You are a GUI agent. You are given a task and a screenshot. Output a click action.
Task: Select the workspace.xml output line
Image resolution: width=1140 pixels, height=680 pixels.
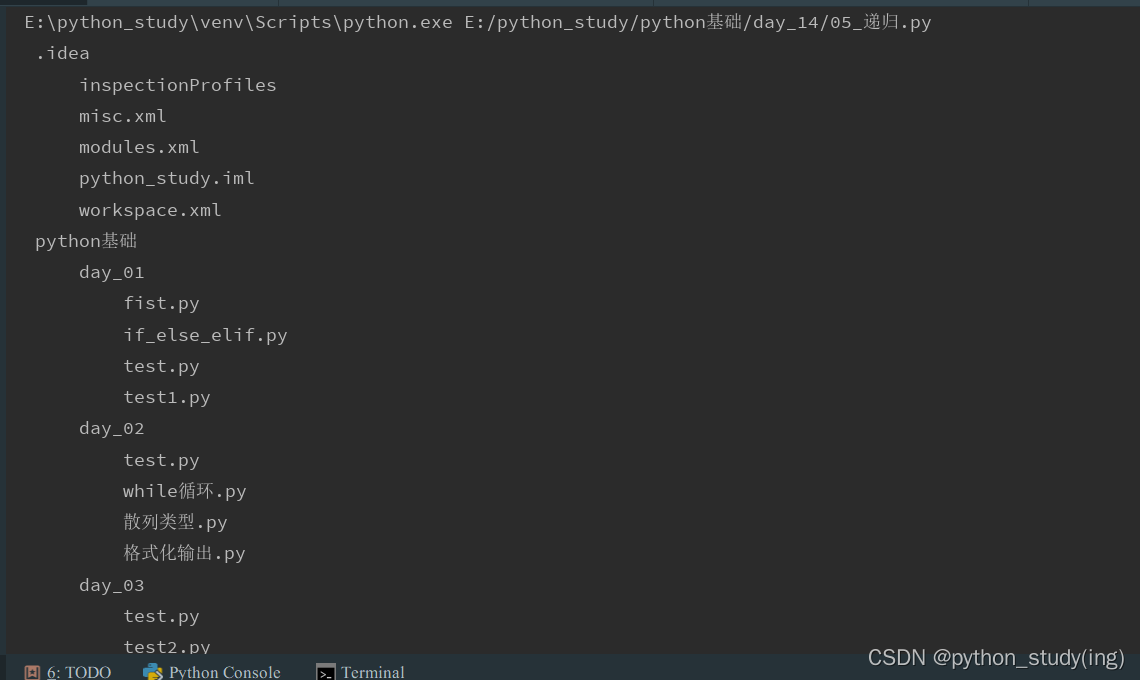150,209
